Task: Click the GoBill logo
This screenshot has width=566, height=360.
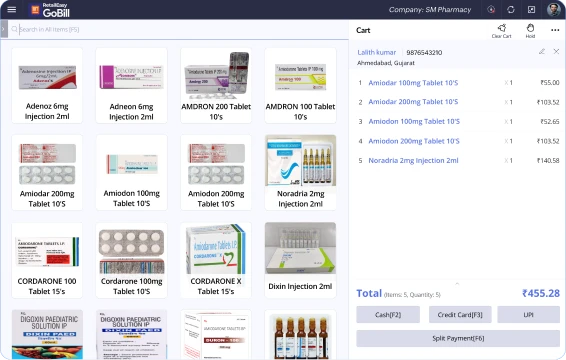Action: click(x=50, y=10)
